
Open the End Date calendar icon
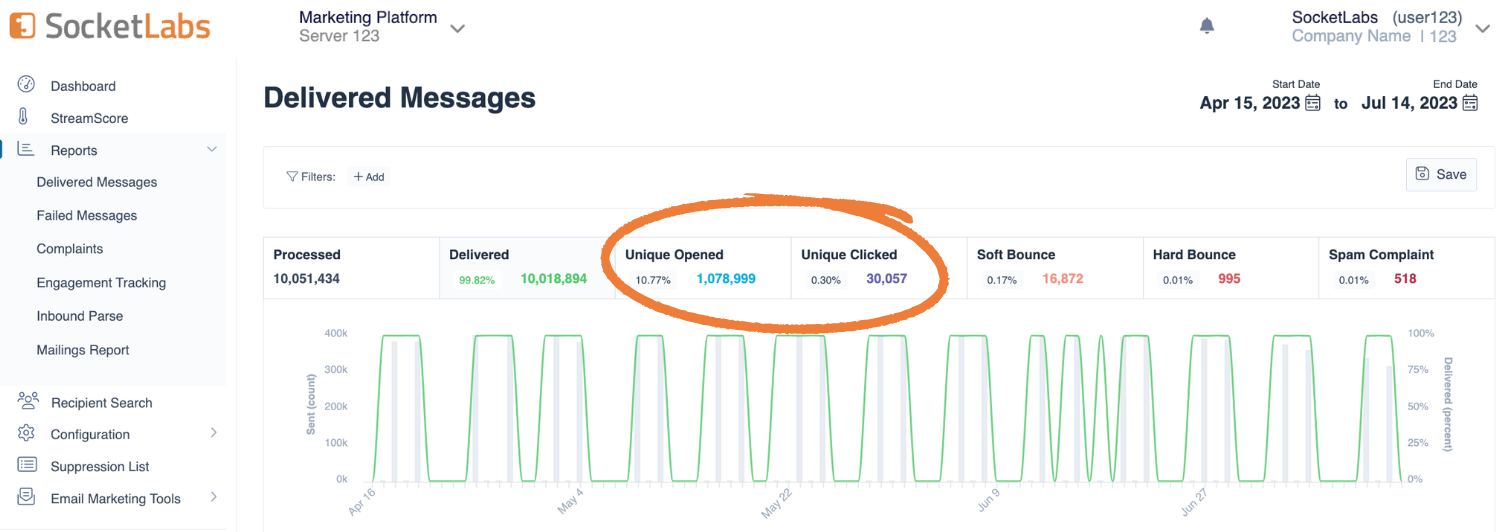[1470, 103]
